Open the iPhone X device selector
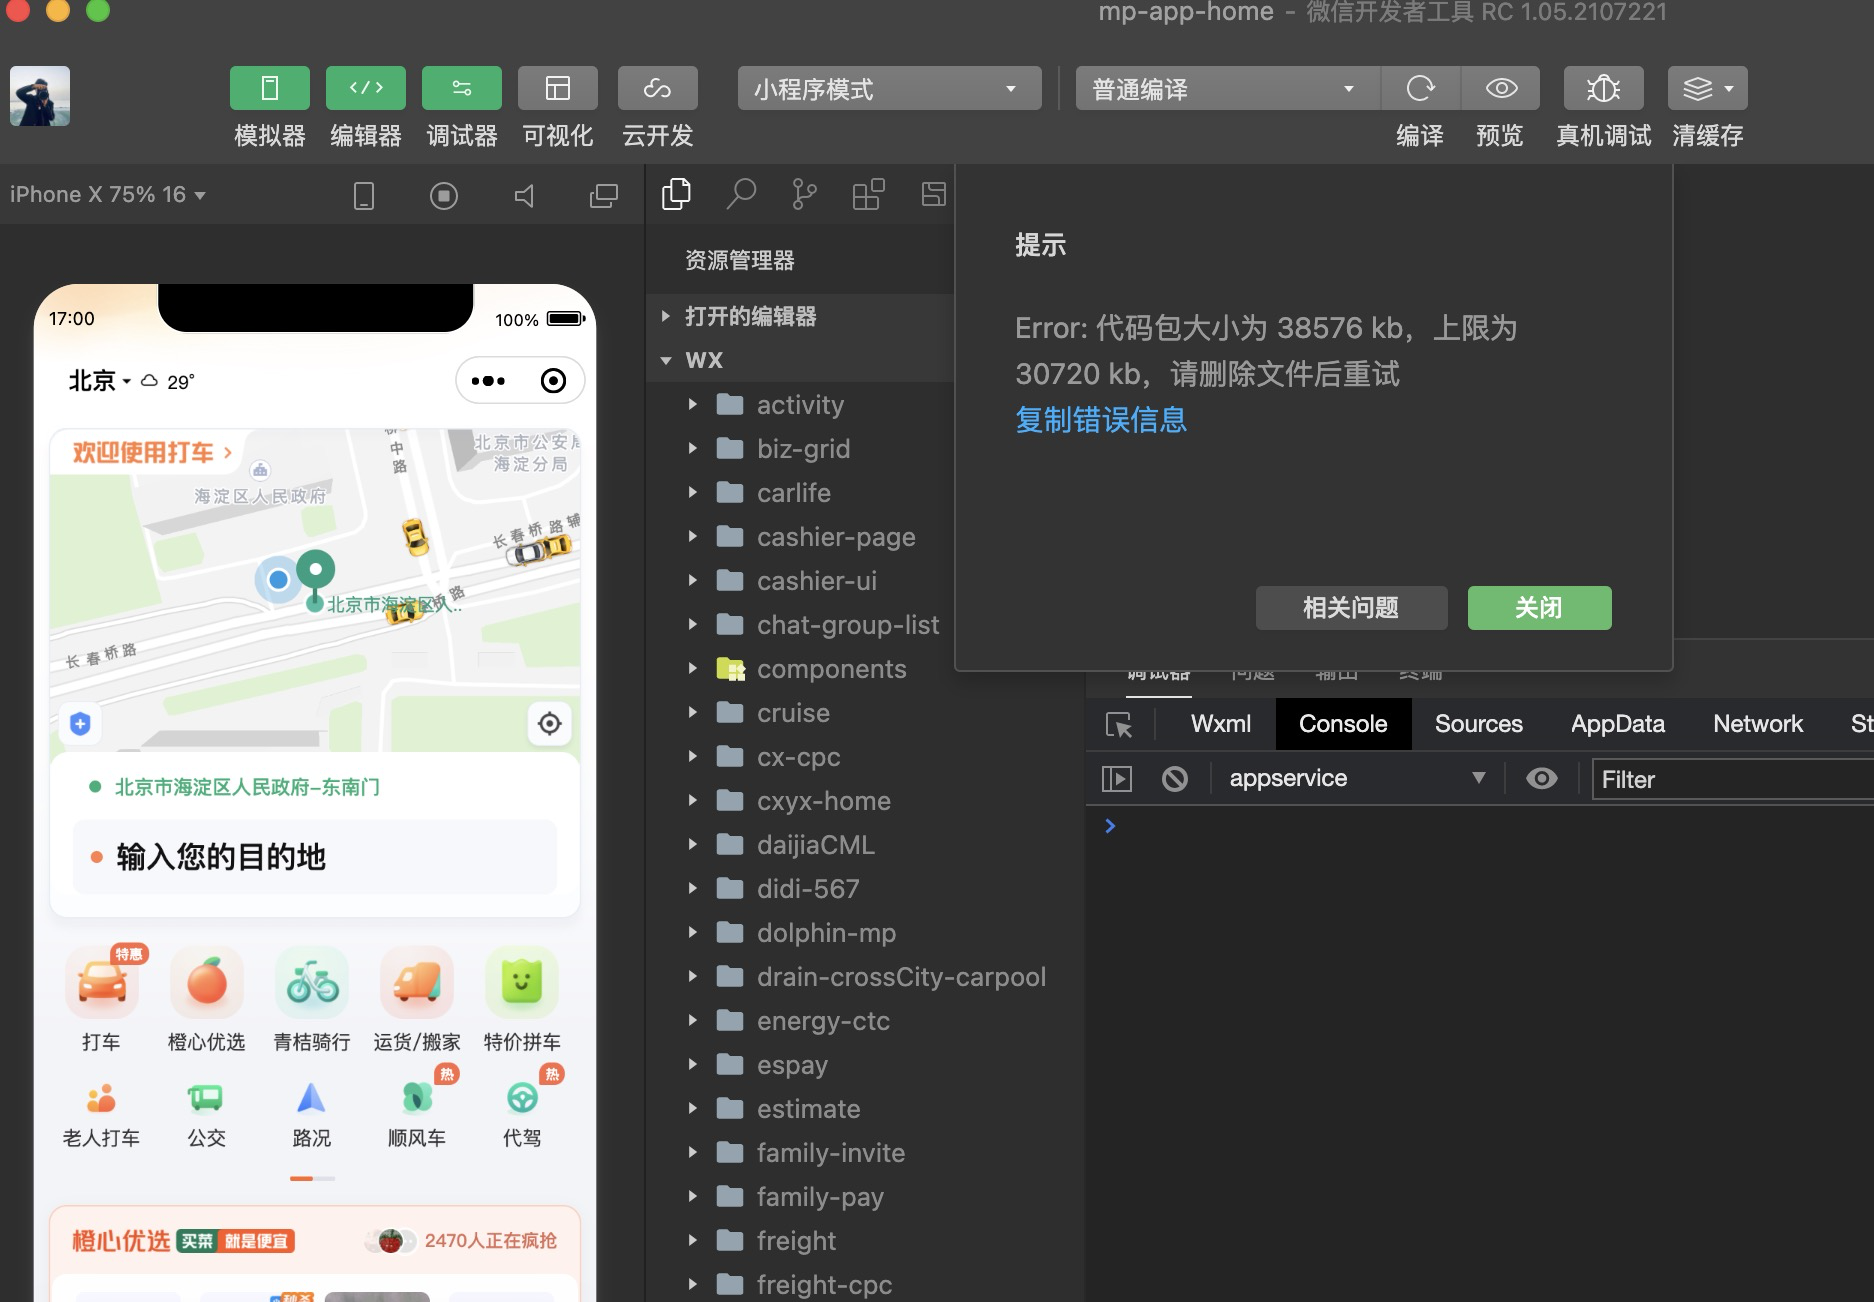The height and width of the screenshot is (1302, 1874). pyautogui.click(x=108, y=195)
